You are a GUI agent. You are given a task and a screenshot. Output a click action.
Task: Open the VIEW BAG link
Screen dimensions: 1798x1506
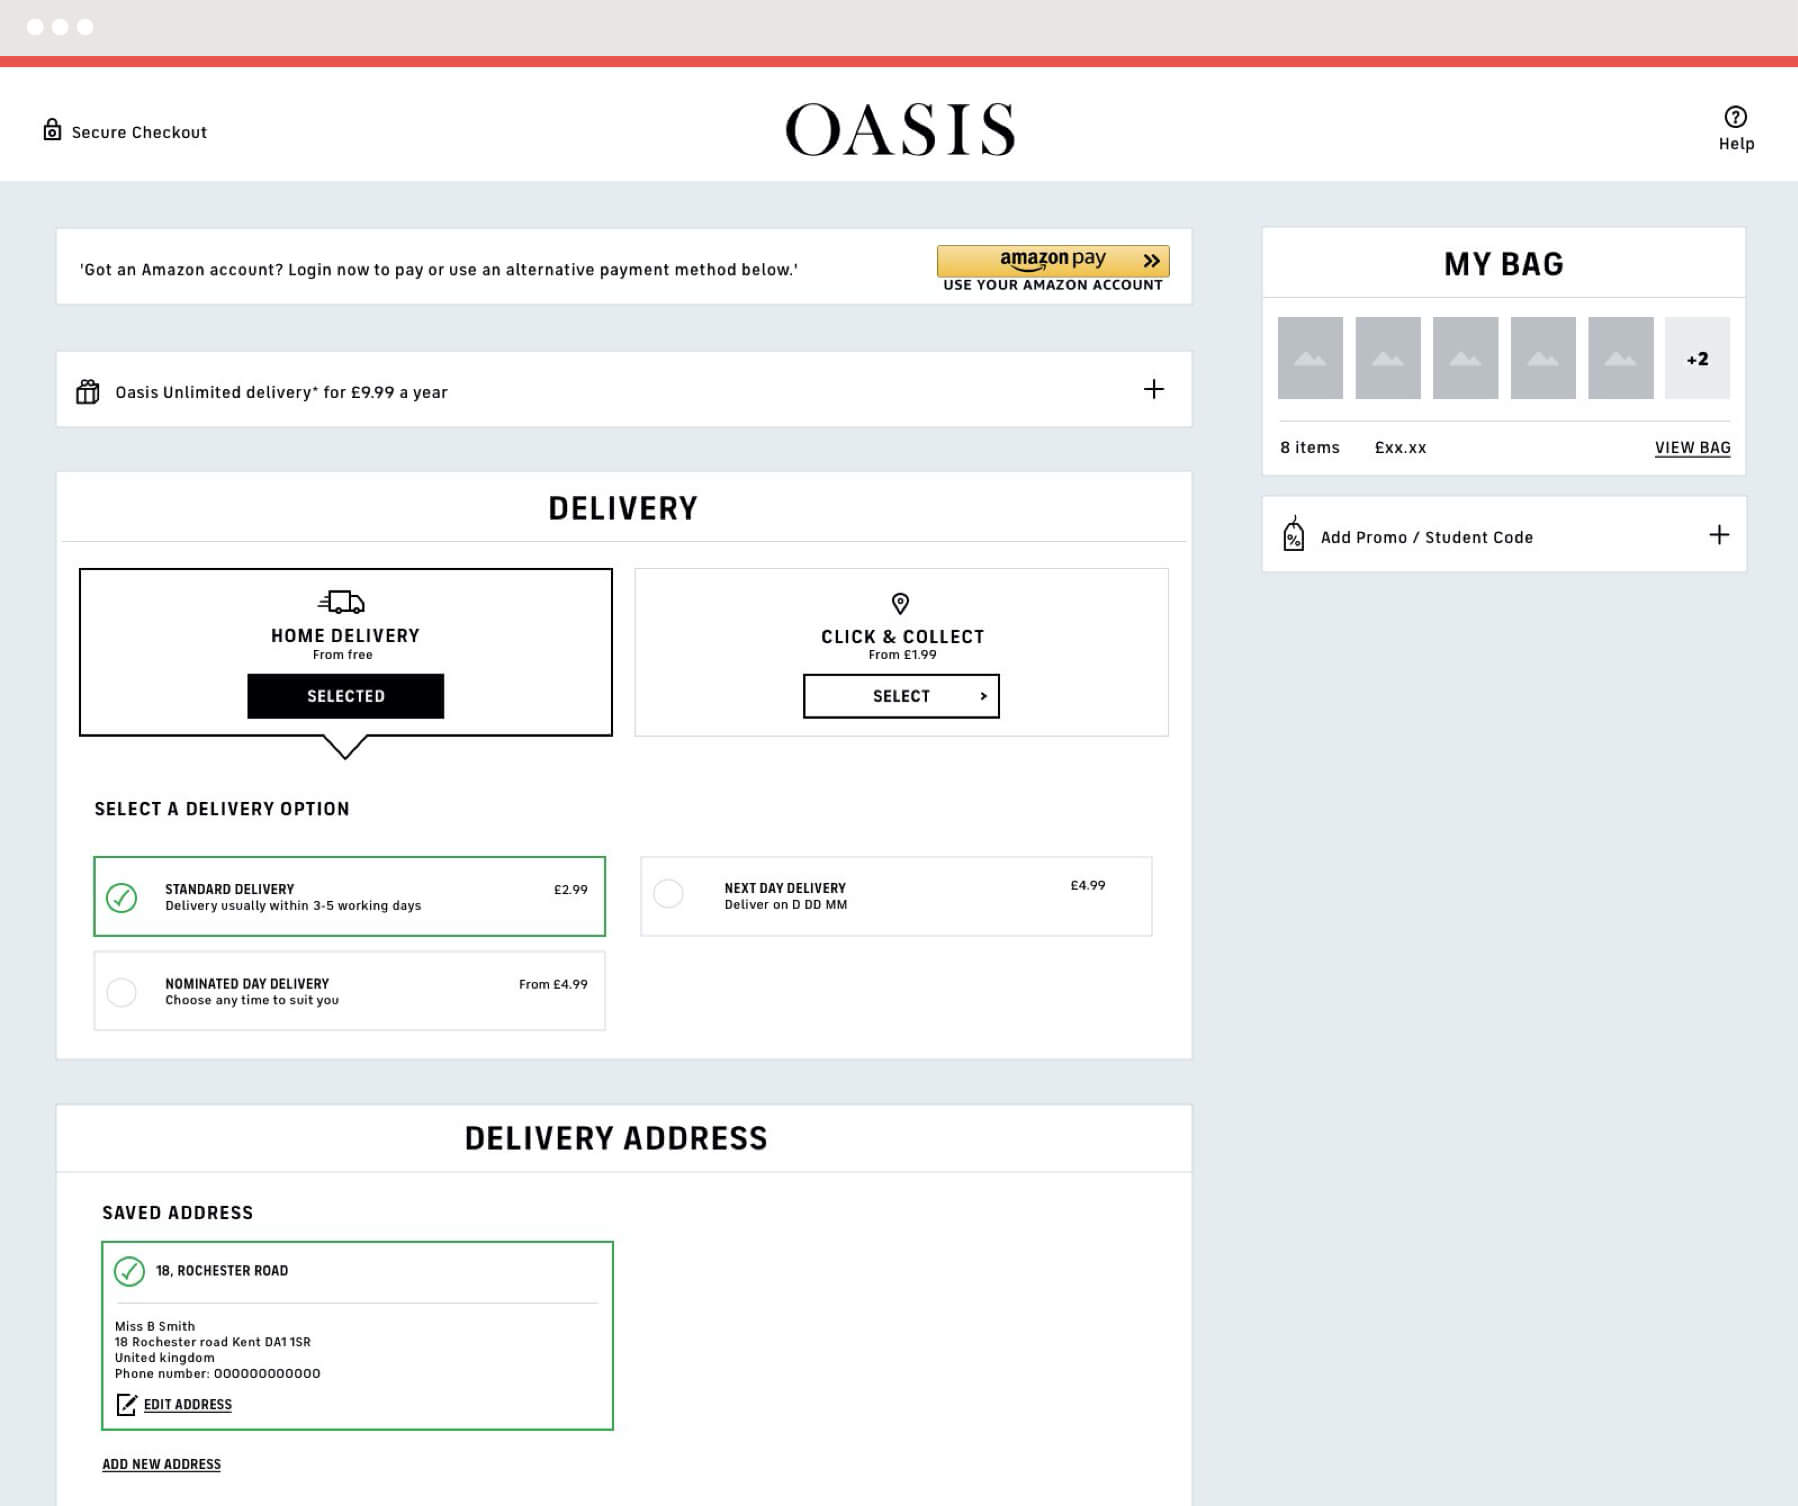(x=1692, y=448)
